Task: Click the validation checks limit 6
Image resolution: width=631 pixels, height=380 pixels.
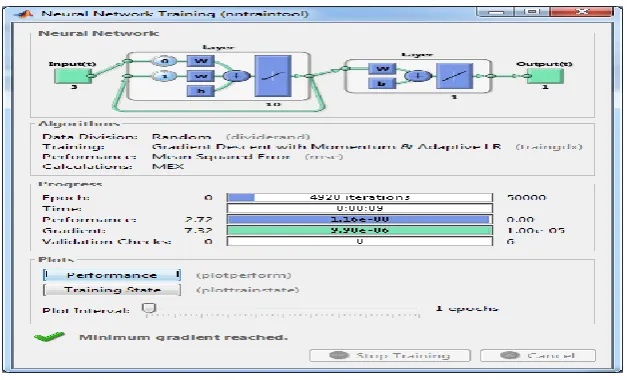Action: 511,242
